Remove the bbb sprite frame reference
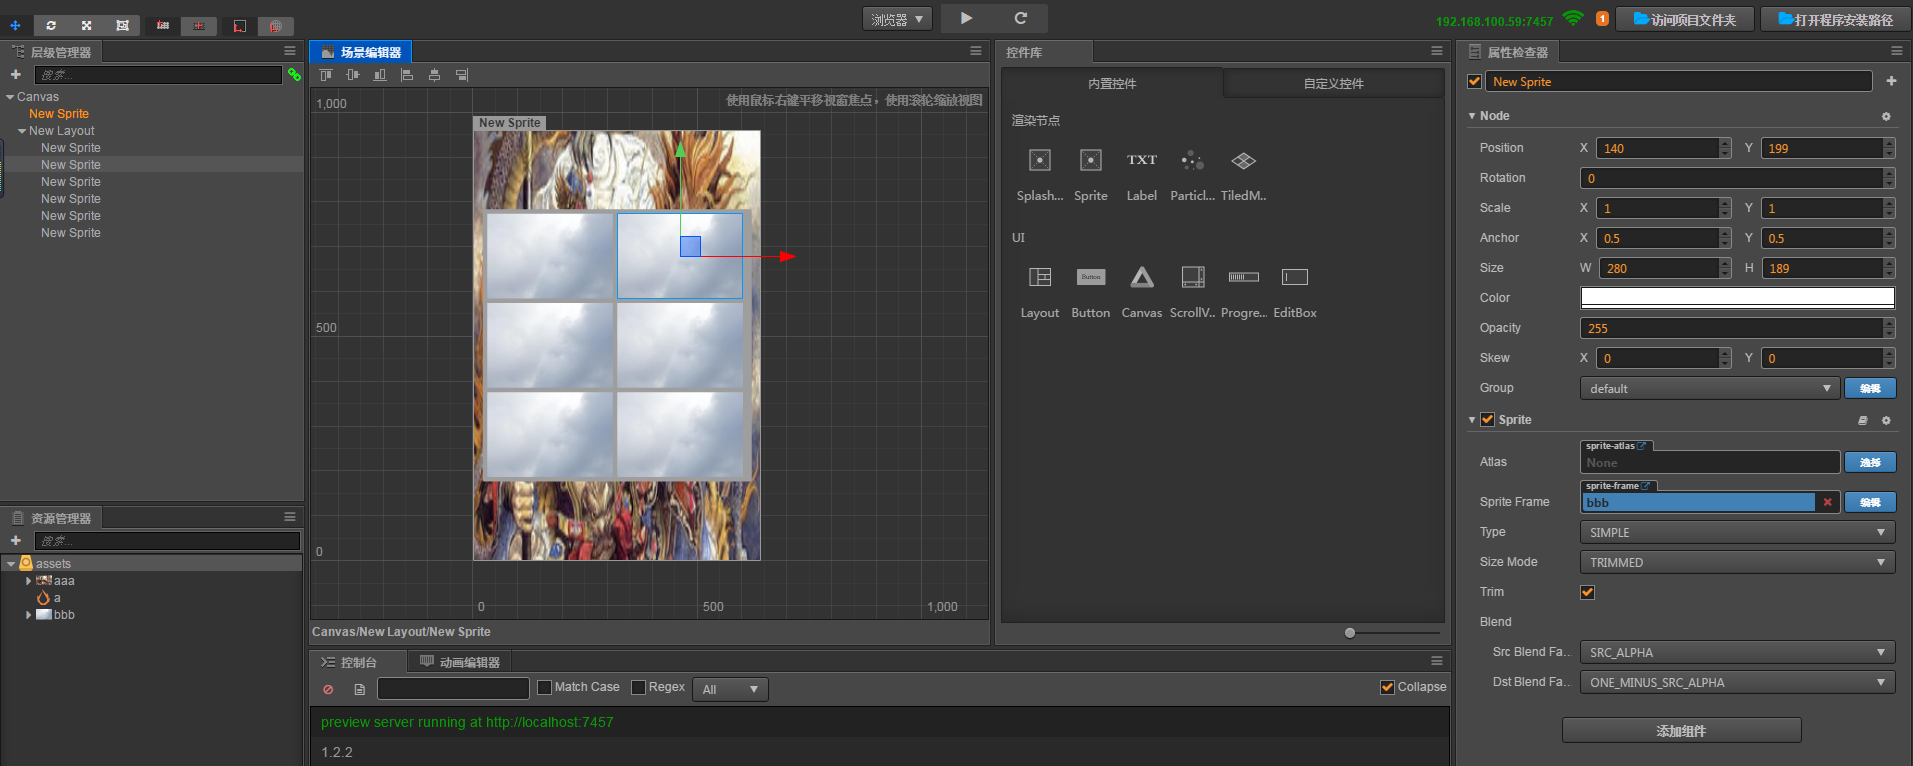1913x766 pixels. click(1827, 502)
